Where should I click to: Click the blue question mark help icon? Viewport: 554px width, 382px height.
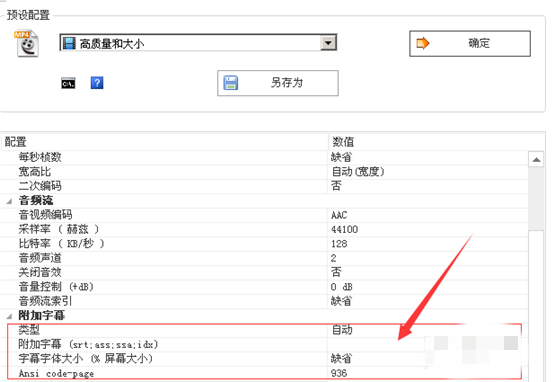[97, 83]
